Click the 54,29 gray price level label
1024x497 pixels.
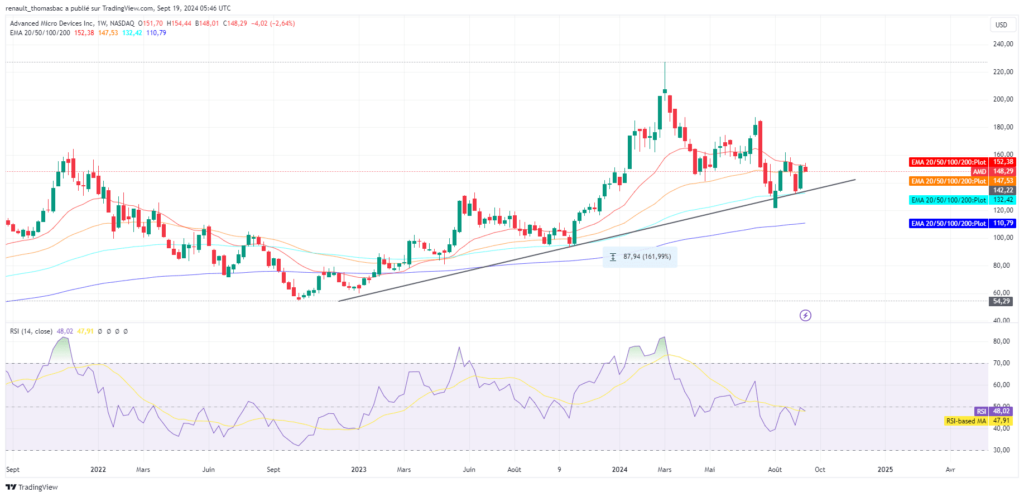pos(1001,301)
